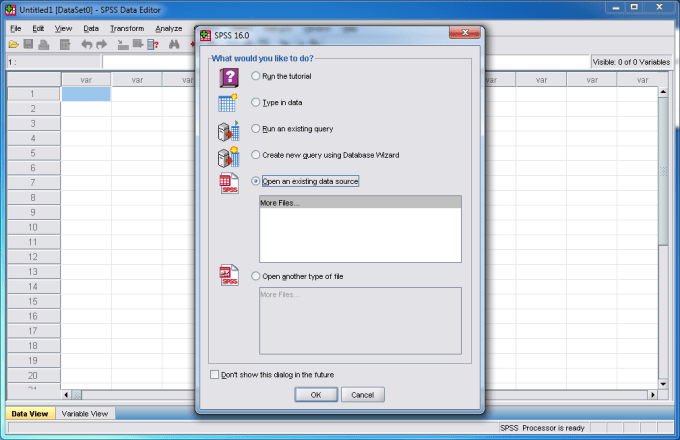Click the other file type SPSS icon
Image resolution: width=680 pixels, height=440 pixels.
pos(229,275)
